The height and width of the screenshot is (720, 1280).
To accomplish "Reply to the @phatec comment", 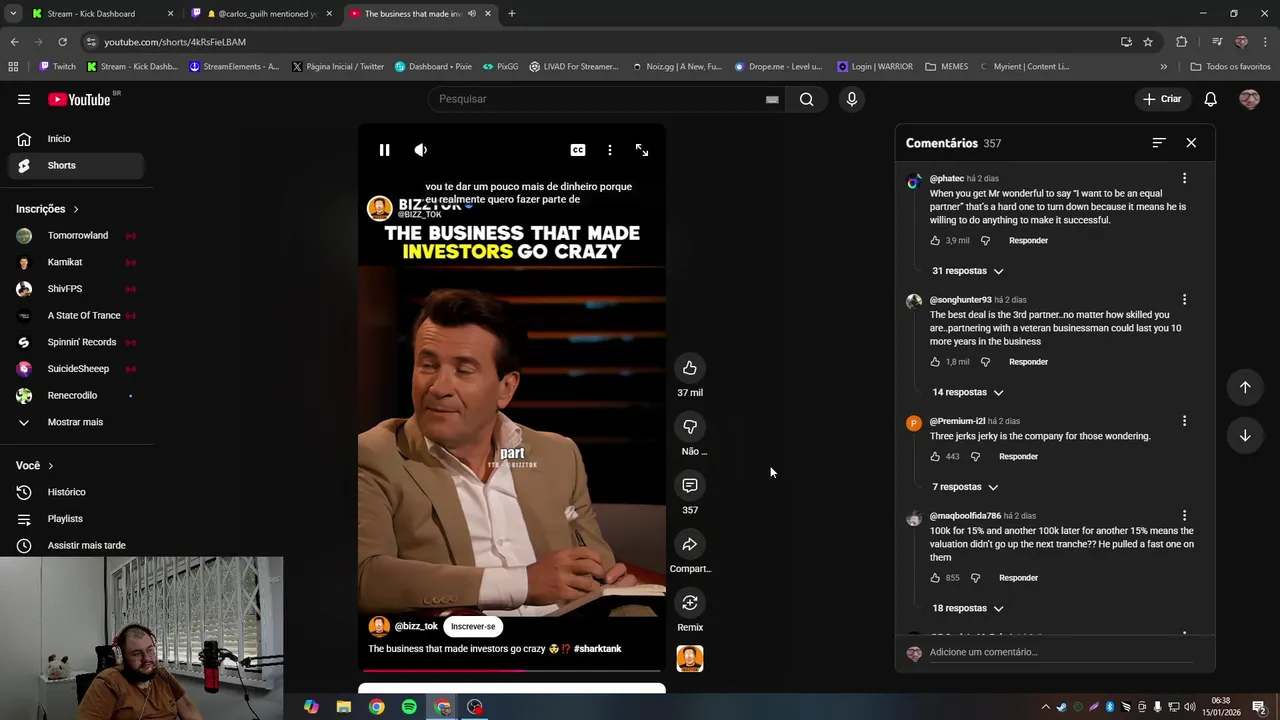I will [x=1028, y=241].
